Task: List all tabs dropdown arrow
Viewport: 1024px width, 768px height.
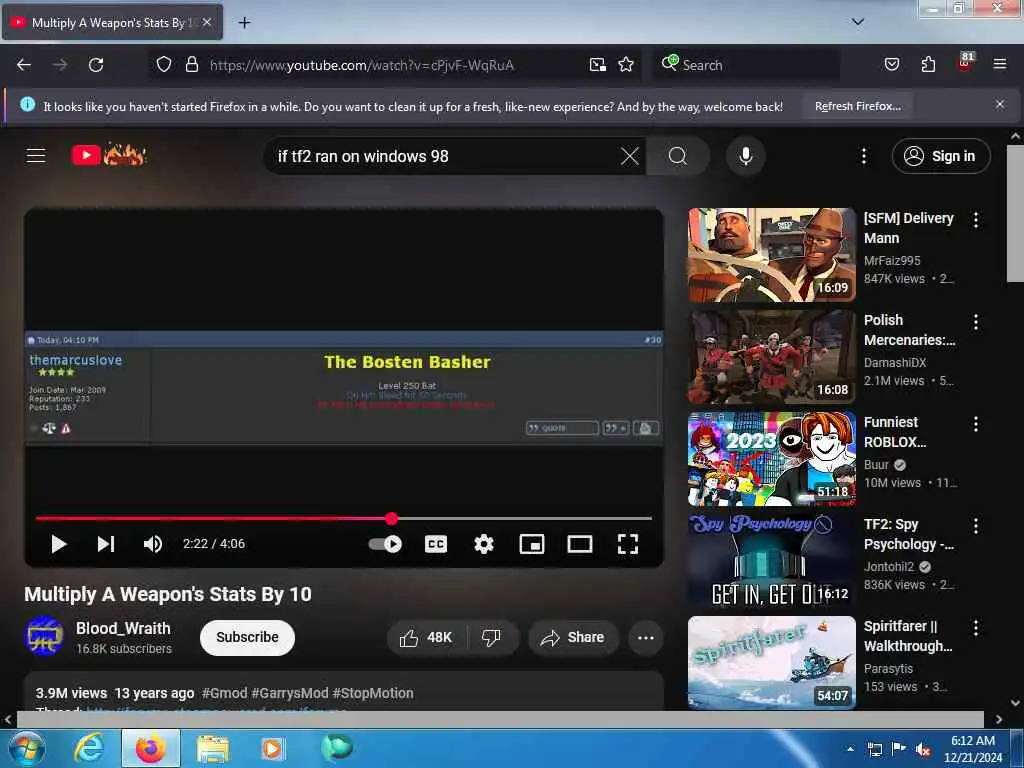Action: click(x=858, y=22)
